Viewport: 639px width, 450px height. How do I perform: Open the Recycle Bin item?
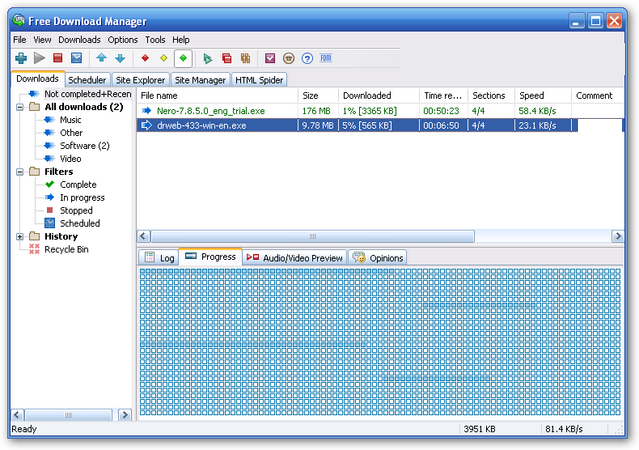[66, 249]
